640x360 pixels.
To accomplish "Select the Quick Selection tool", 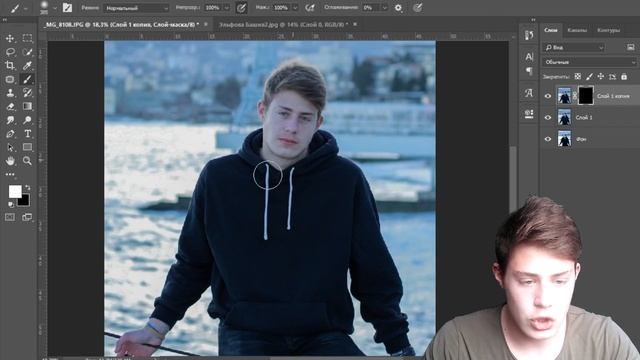I will (27, 52).
